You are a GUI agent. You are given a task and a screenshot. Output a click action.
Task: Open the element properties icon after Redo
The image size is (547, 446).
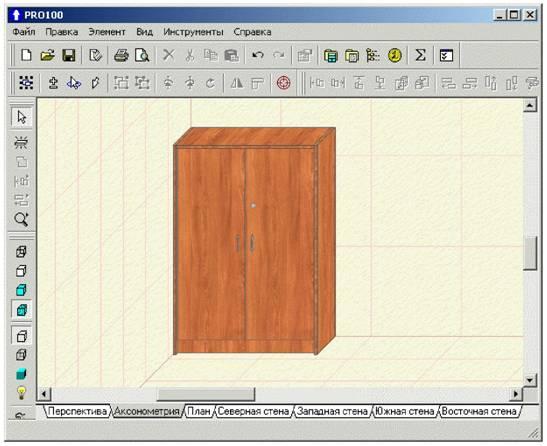pos(305,55)
